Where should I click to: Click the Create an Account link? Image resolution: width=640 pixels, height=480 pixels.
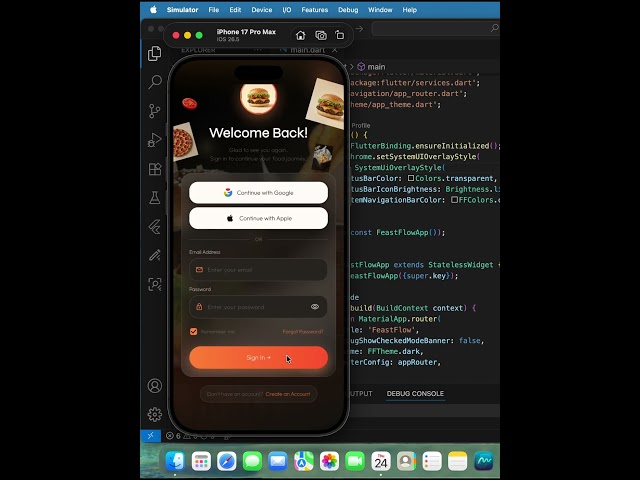tap(288, 394)
